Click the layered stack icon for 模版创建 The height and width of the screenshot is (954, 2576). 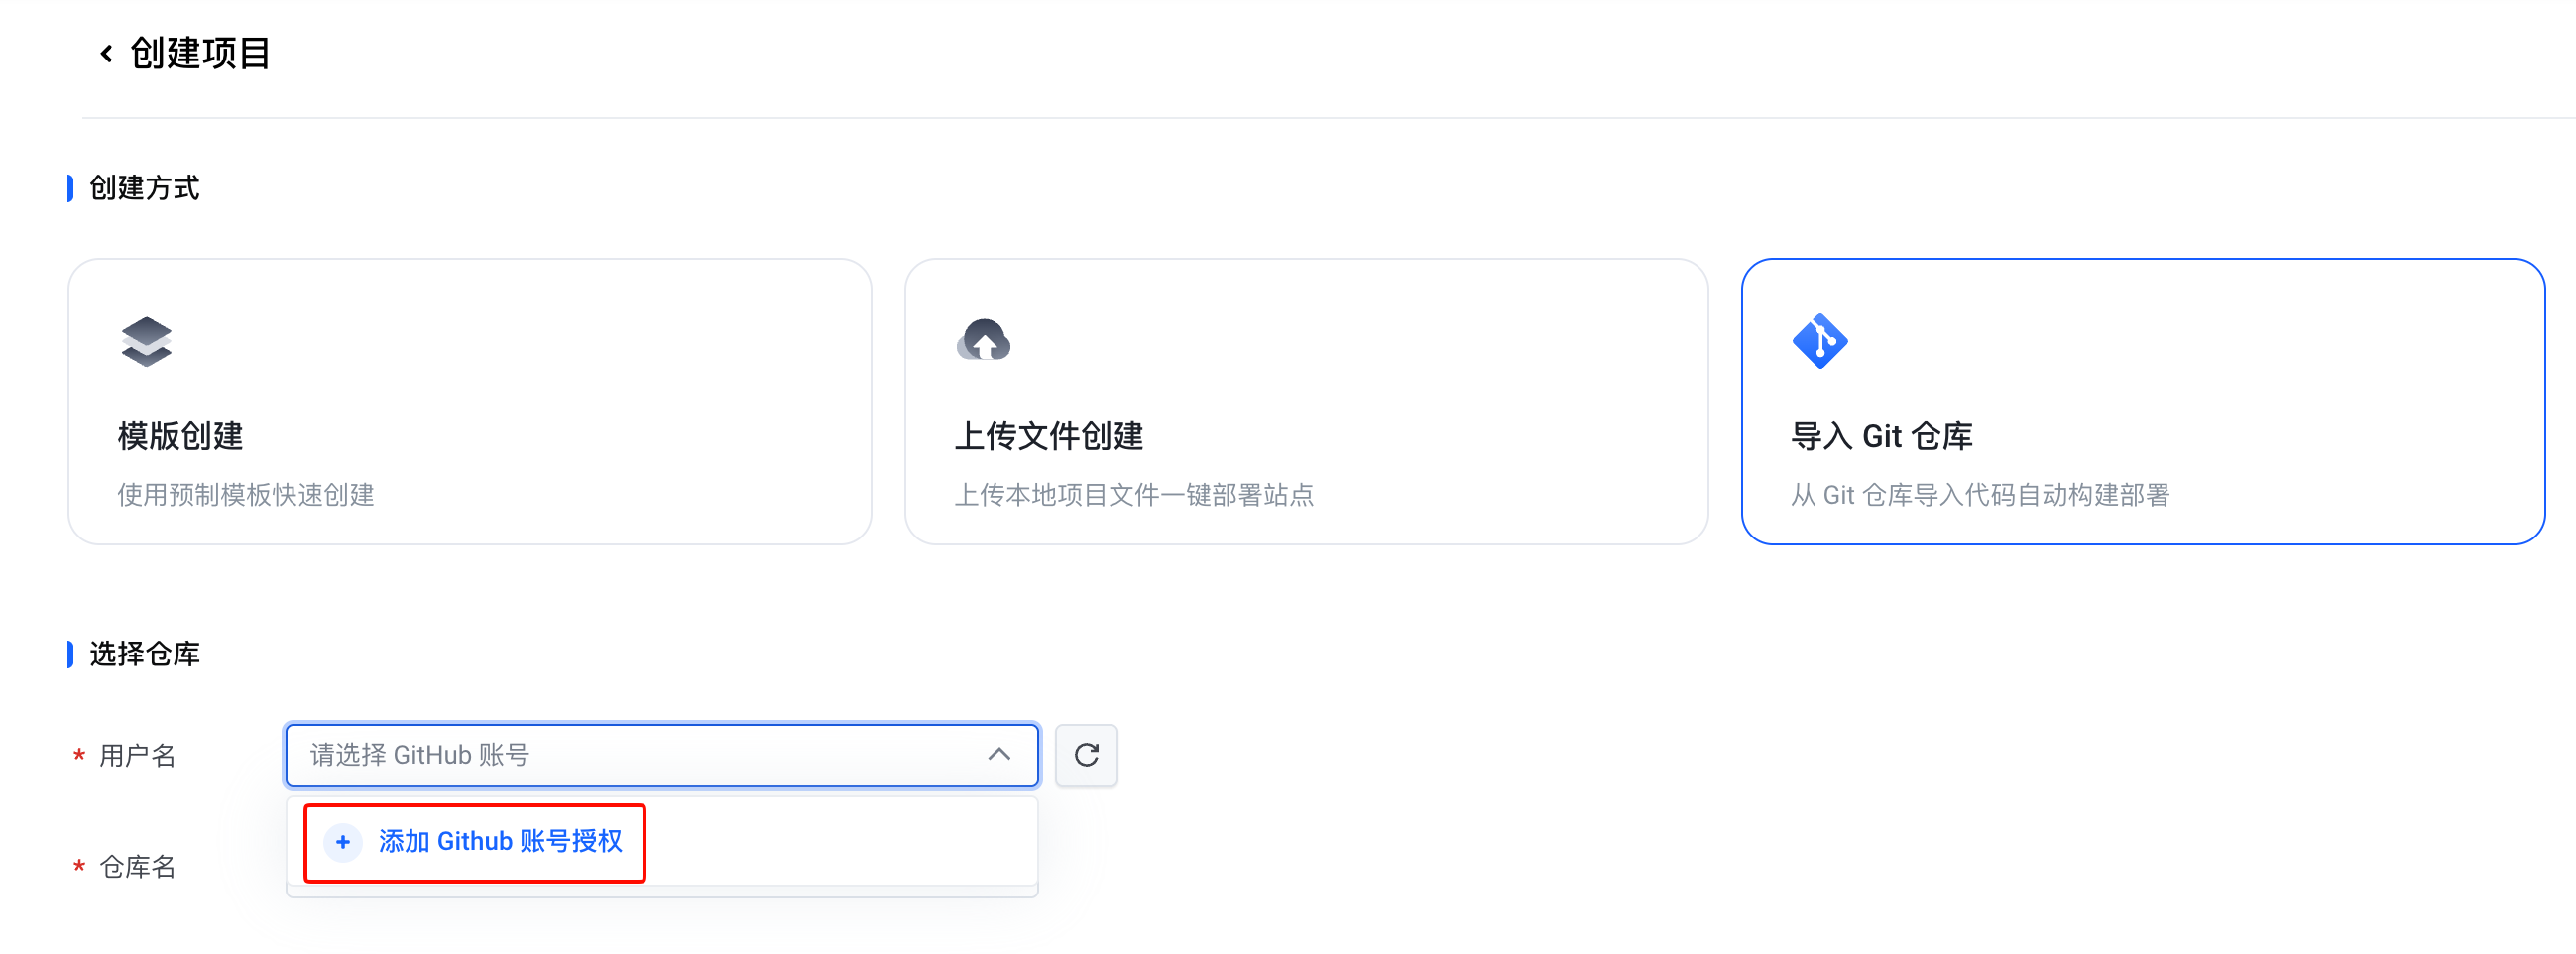pyautogui.click(x=146, y=342)
